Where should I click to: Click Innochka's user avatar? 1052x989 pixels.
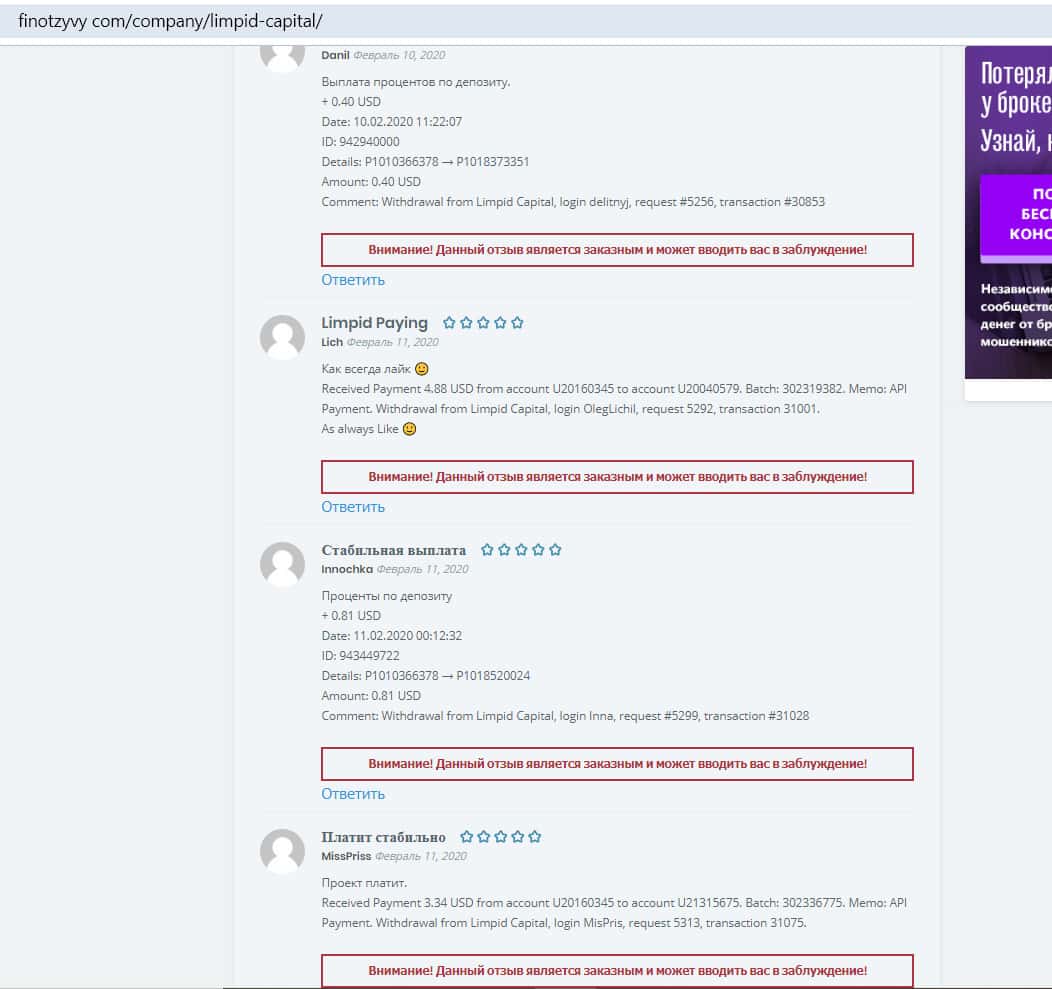pyautogui.click(x=282, y=564)
